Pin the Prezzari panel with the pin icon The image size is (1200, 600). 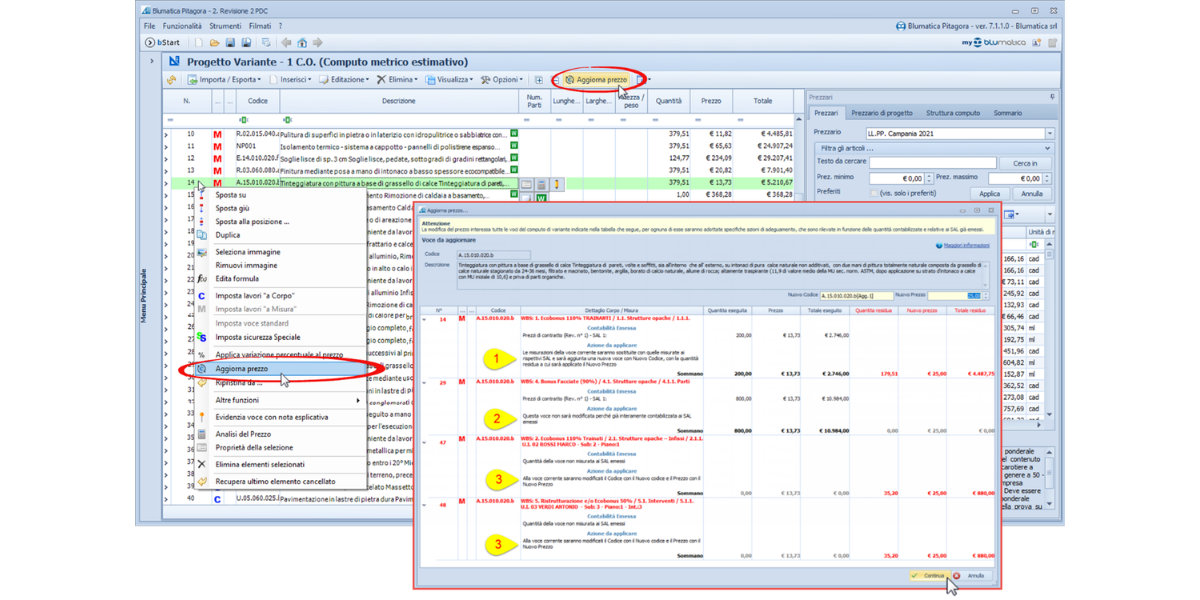click(x=1052, y=97)
